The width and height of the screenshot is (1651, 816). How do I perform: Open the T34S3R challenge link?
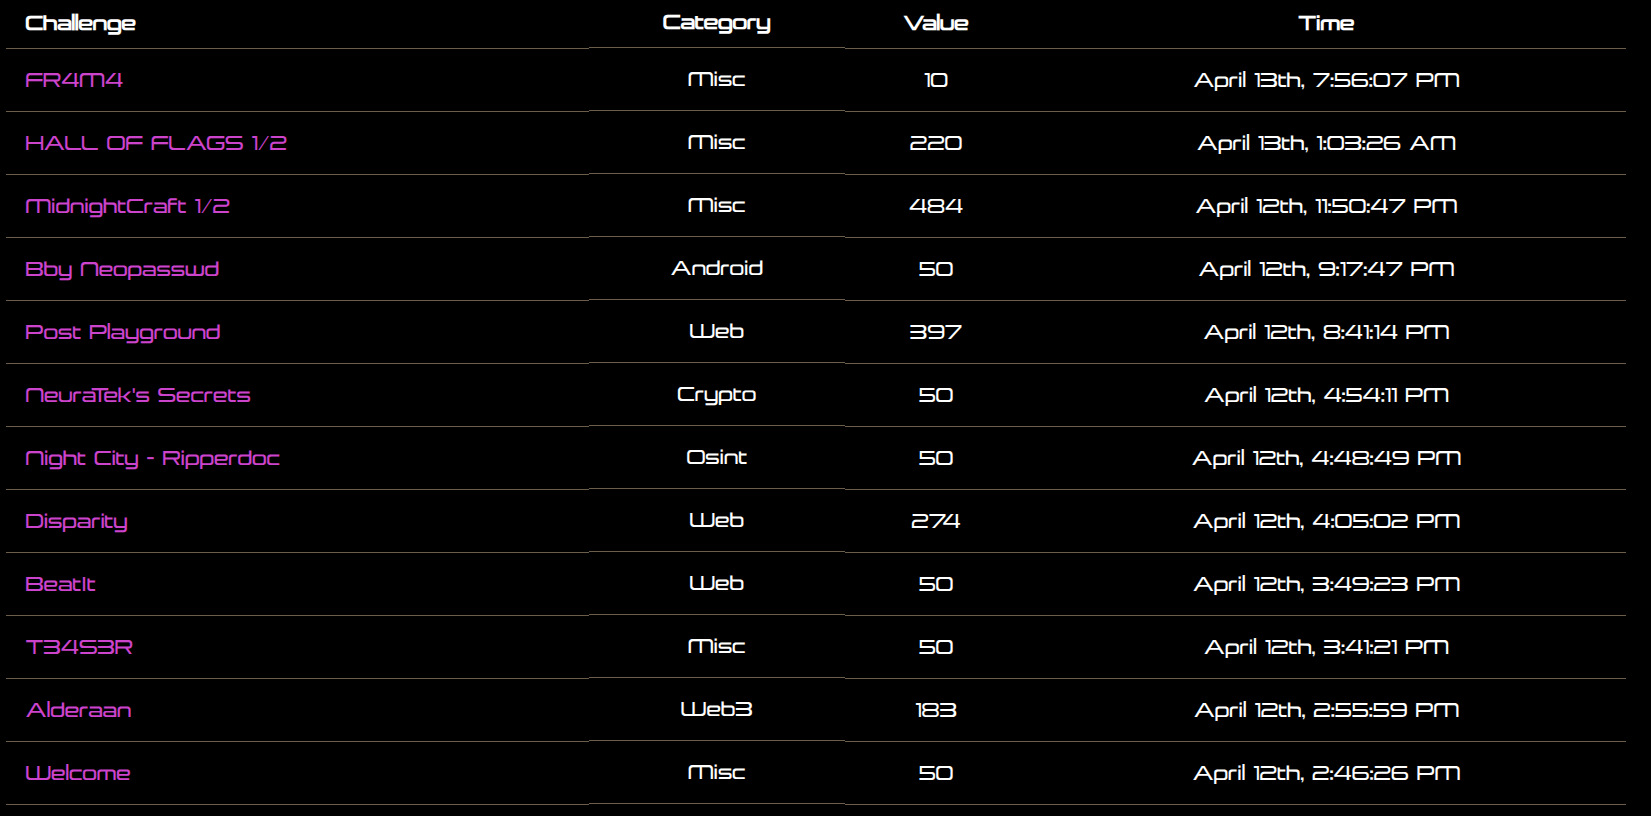pos(79,647)
